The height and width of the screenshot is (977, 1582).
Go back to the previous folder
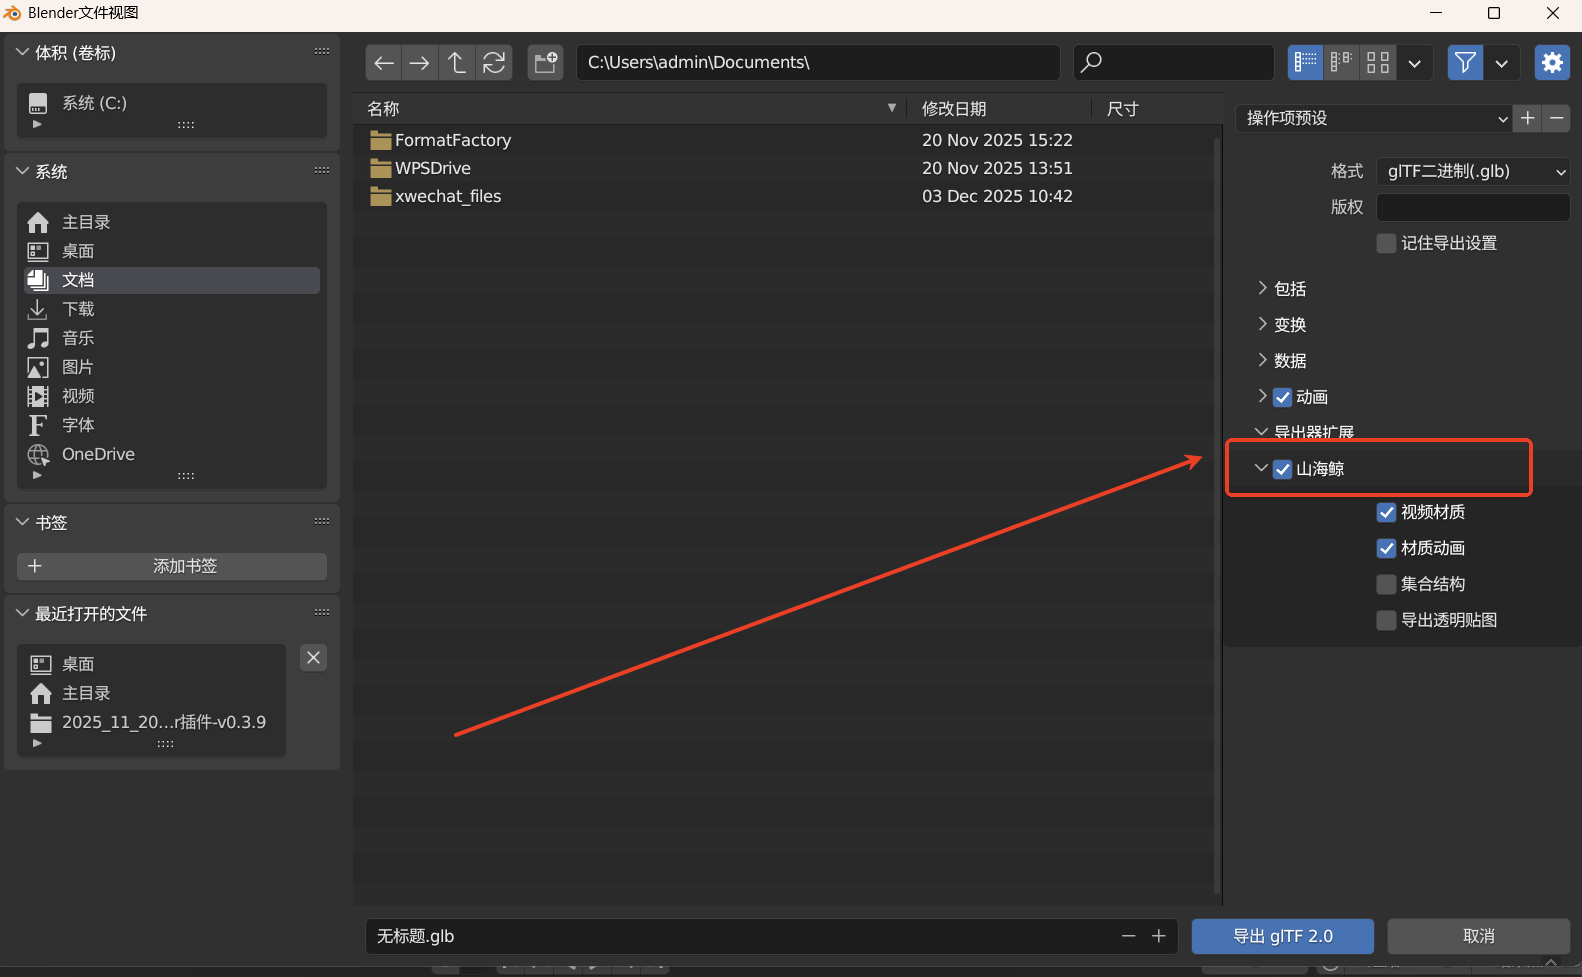384,63
